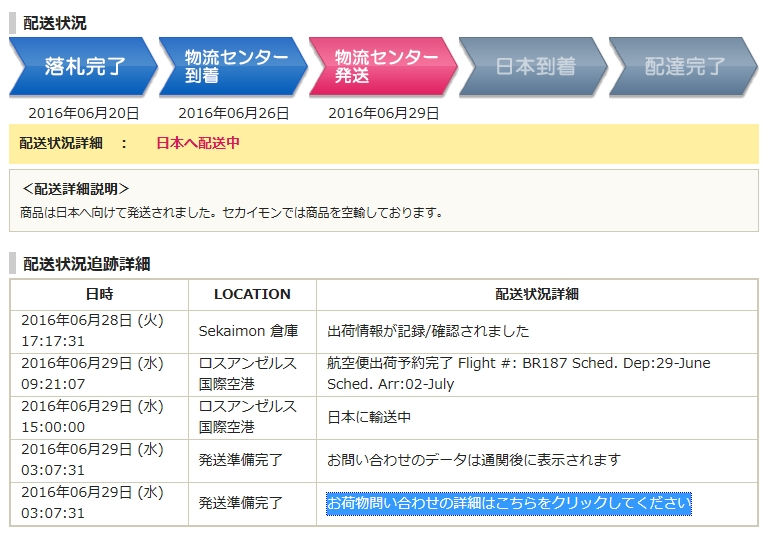Click the 落札完了 progress step
This screenshot has width=771, height=545.
click(83, 66)
